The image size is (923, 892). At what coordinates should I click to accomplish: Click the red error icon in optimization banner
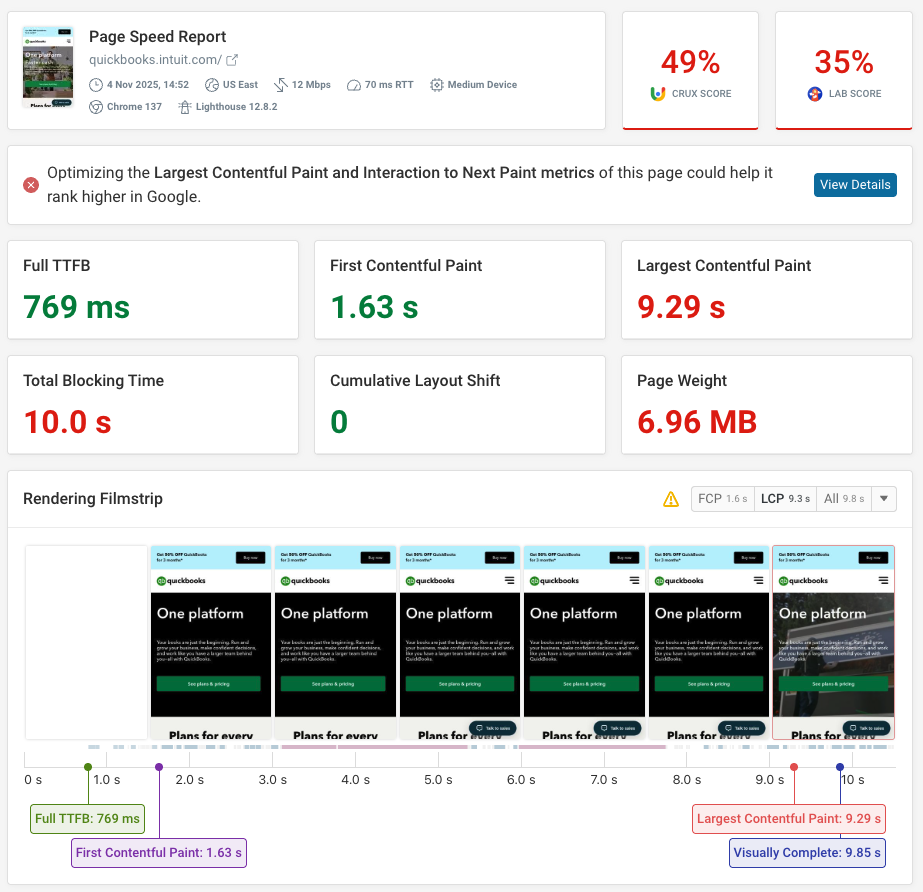point(30,184)
